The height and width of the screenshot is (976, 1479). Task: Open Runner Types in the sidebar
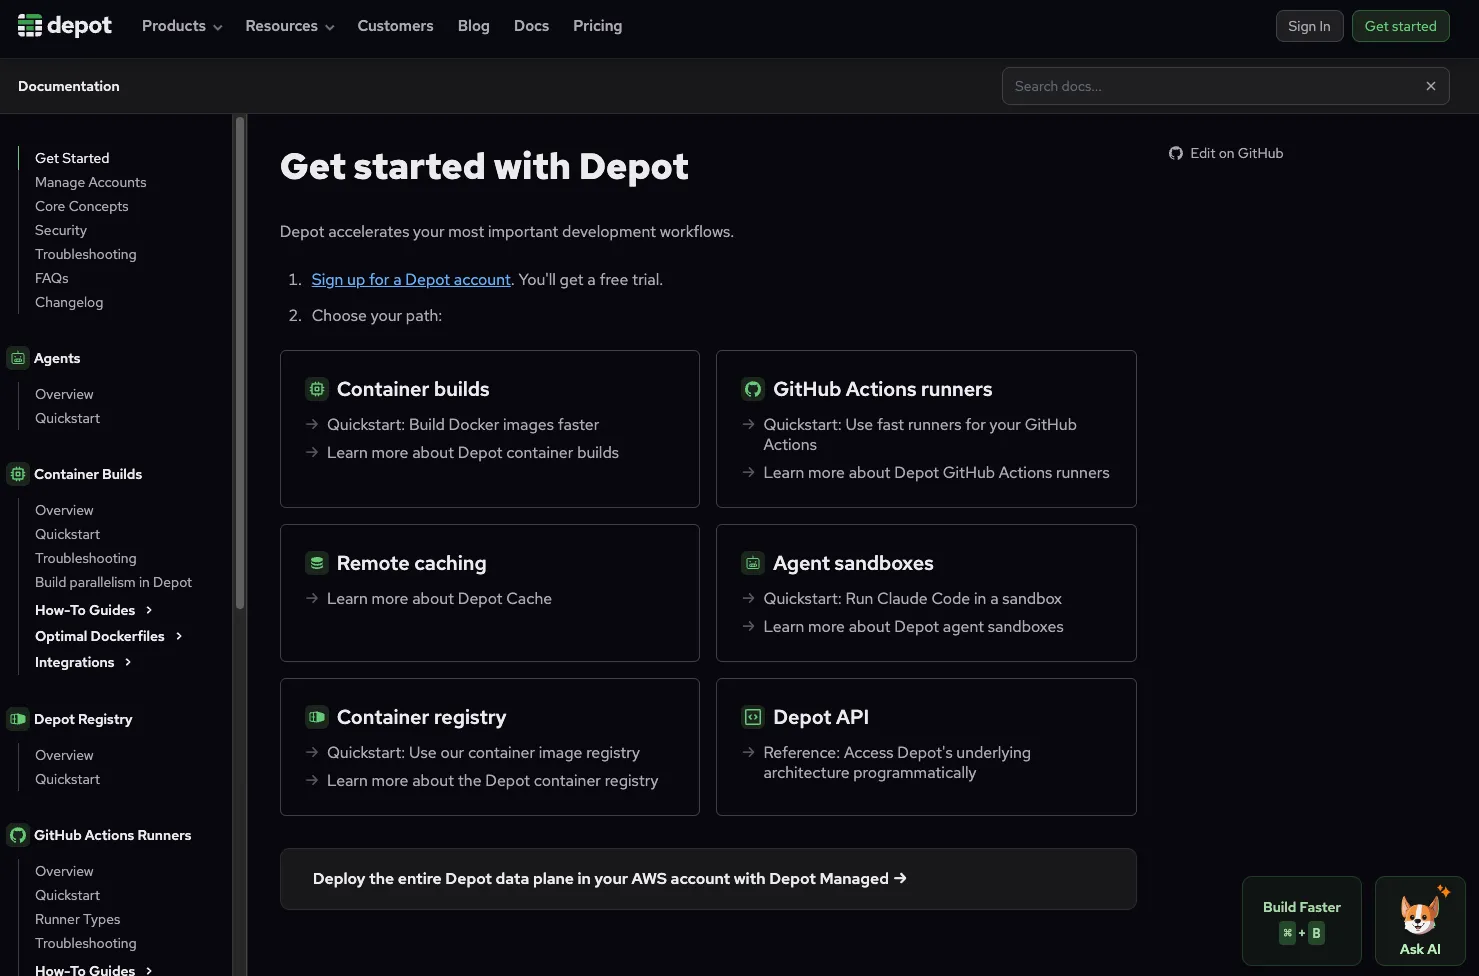coord(77,919)
